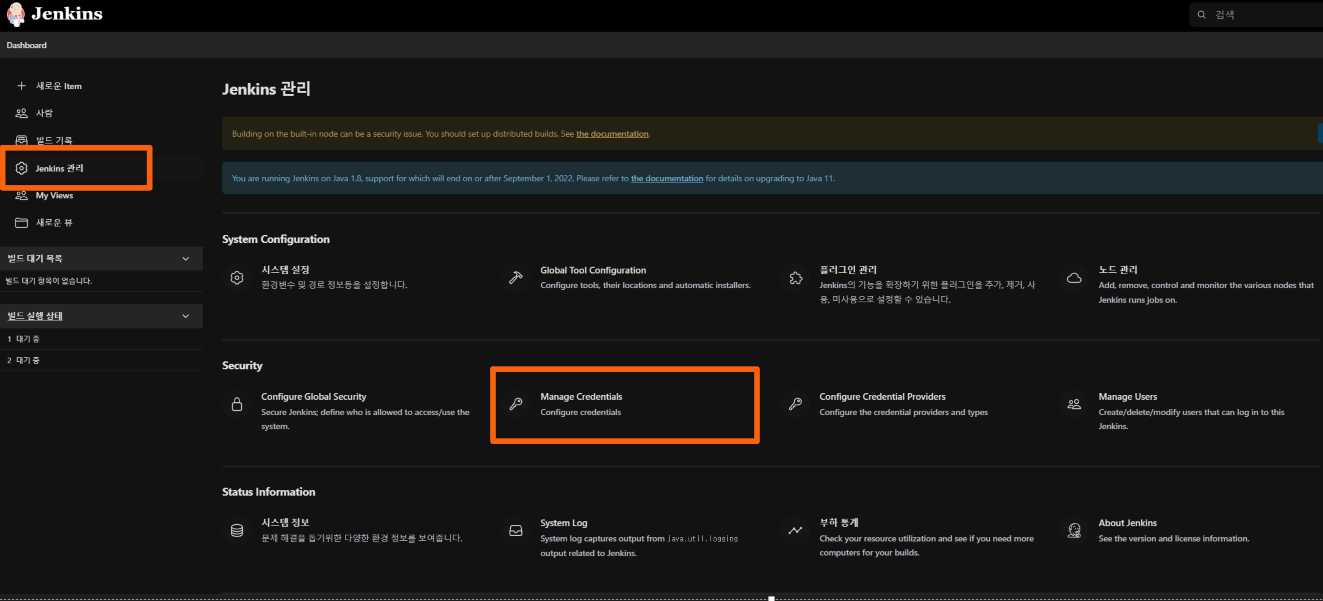Click the gear icon beside Jenkins 관리
This screenshot has height=601, width=1323.
tap(22, 168)
